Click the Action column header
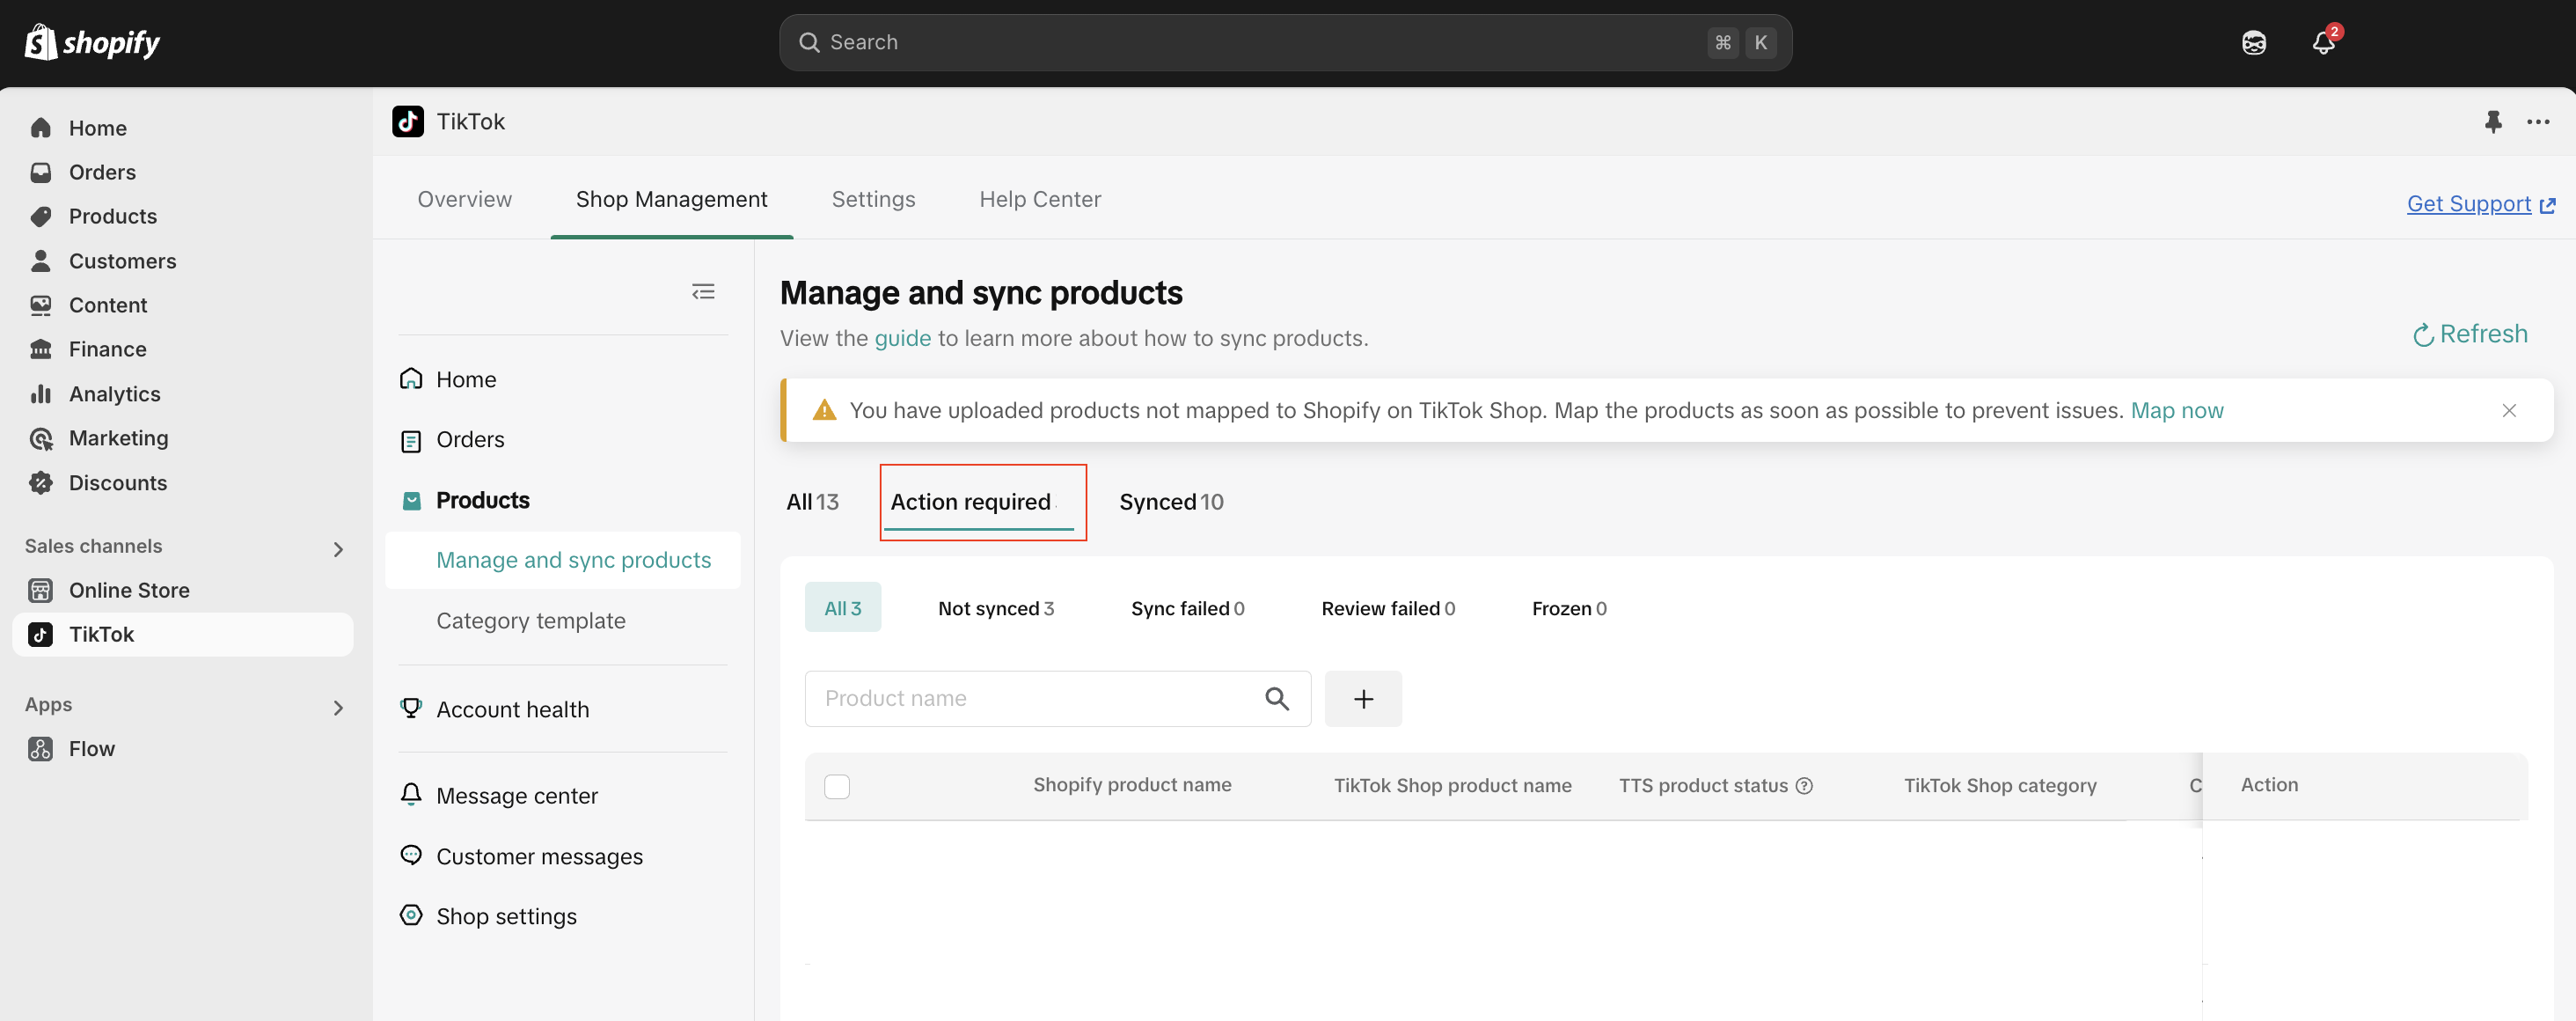Image resolution: width=2576 pixels, height=1021 pixels. tap(2269, 785)
